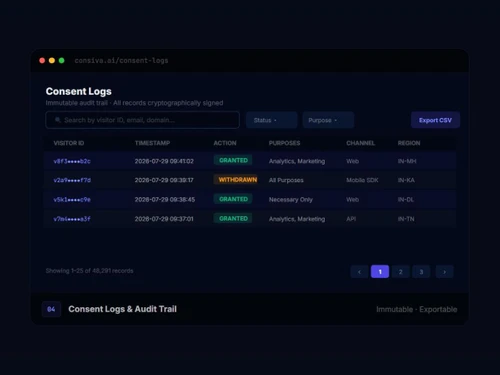Image resolution: width=500 pixels, height=375 pixels.
Task: Click the IN-KA region cell
Action: click(406, 180)
